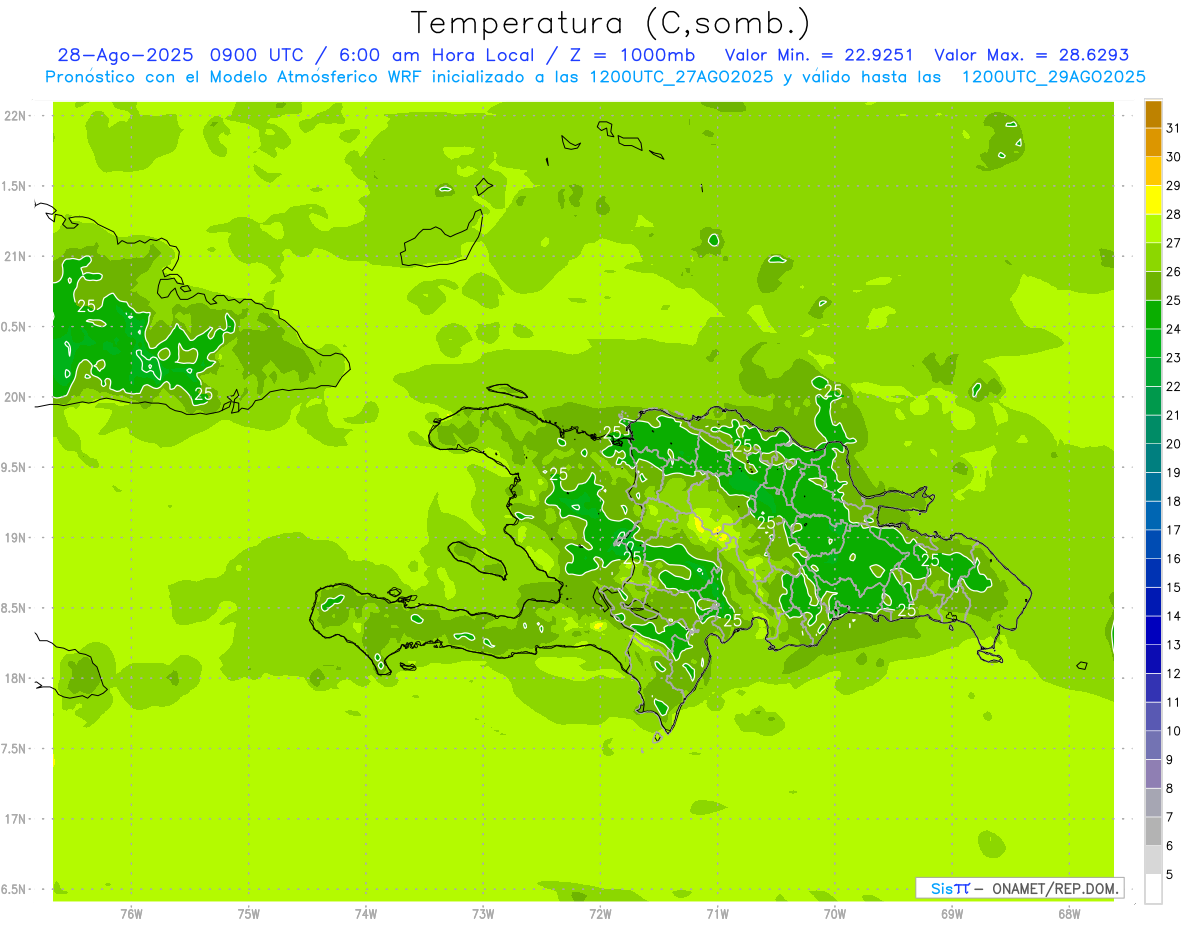This screenshot has height=927, width=1200.
Task: Click the '73W' longitude label
Action: [483, 913]
